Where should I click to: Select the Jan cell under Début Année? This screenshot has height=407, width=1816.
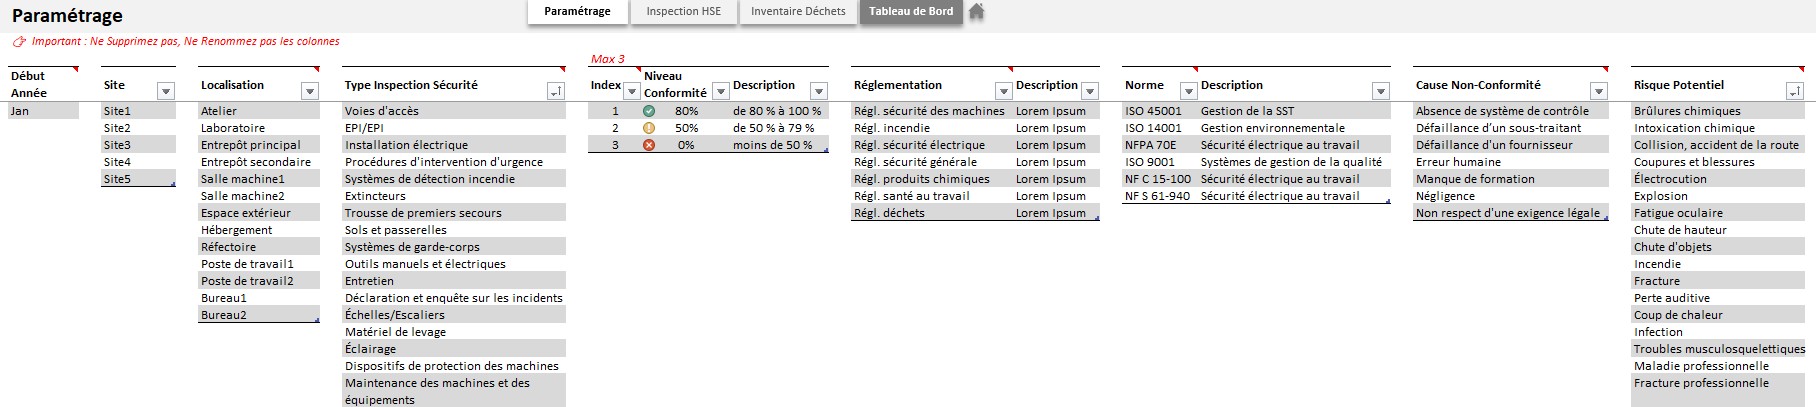[42, 111]
